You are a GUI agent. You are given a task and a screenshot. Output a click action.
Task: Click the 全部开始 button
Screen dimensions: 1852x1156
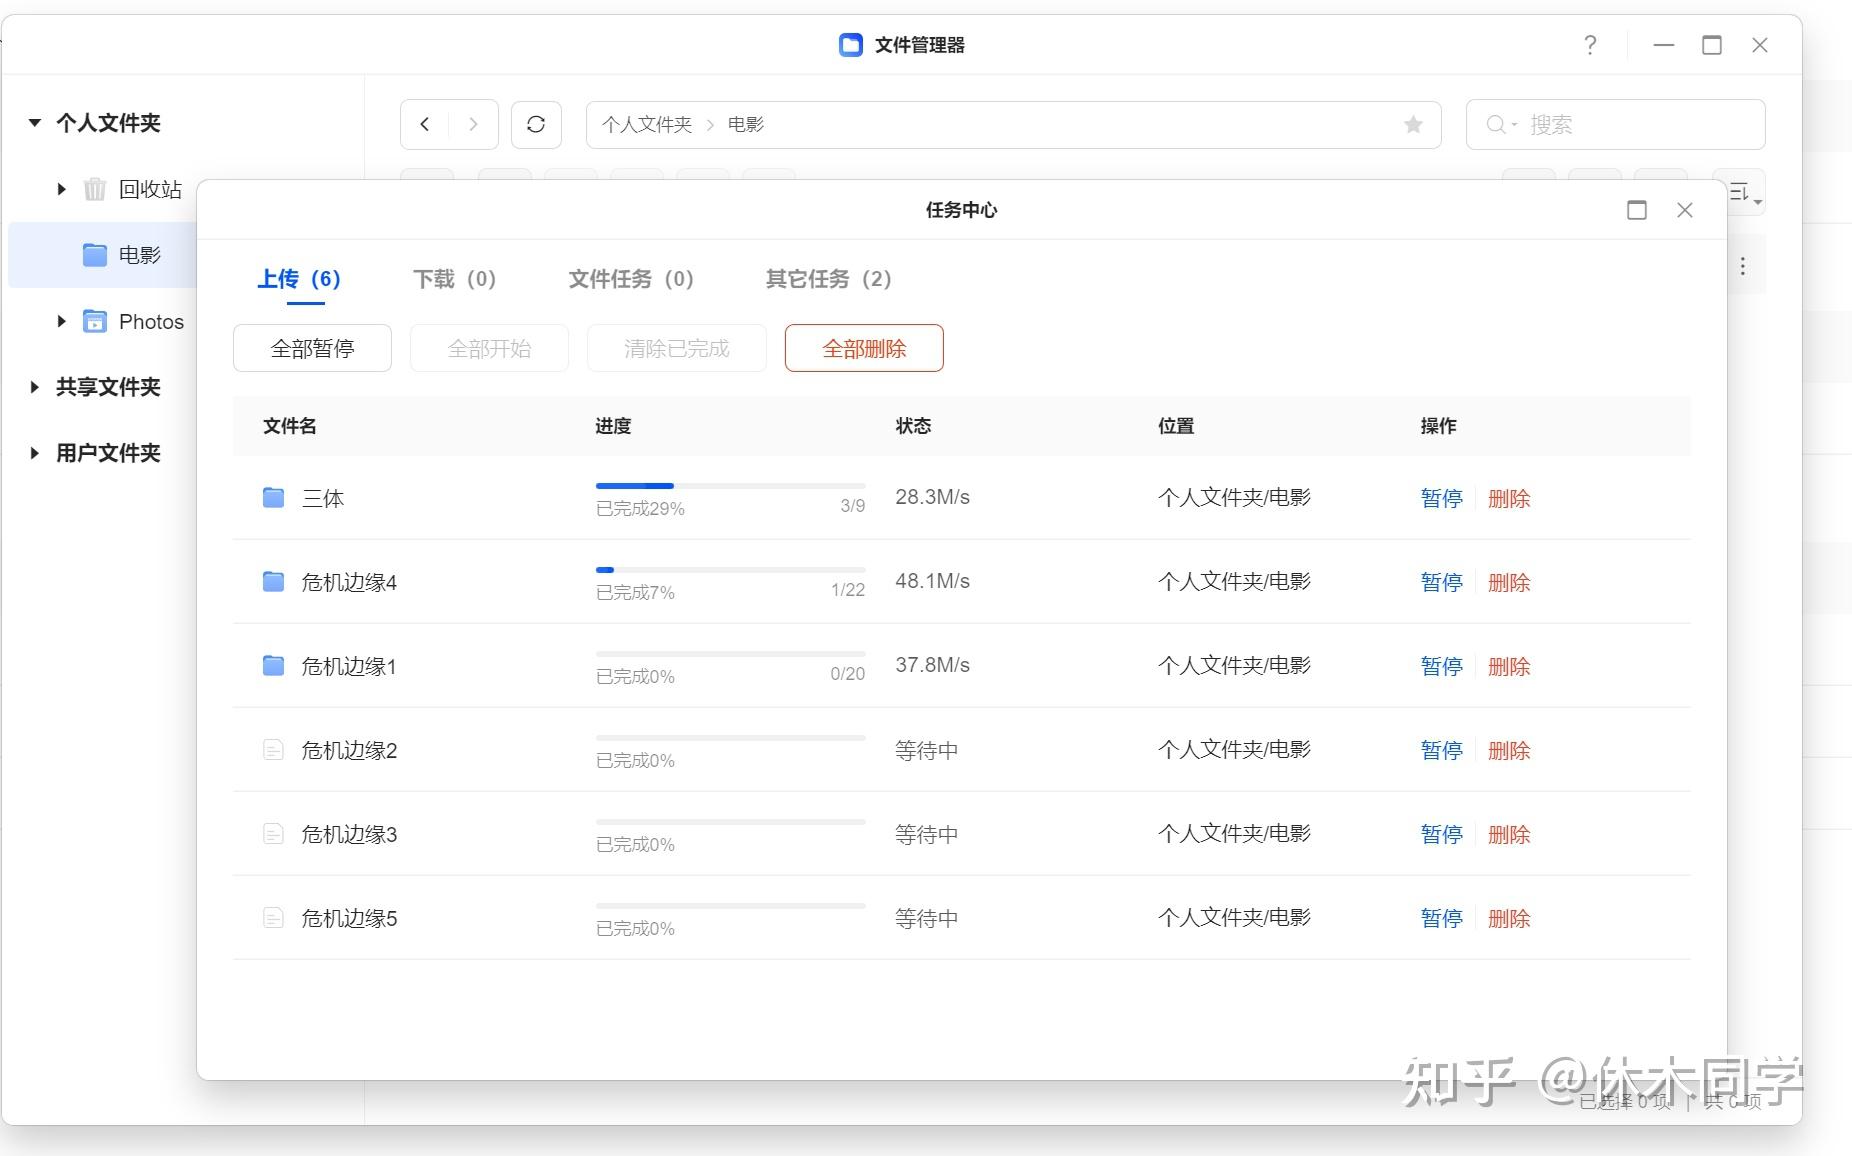[489, 348]
